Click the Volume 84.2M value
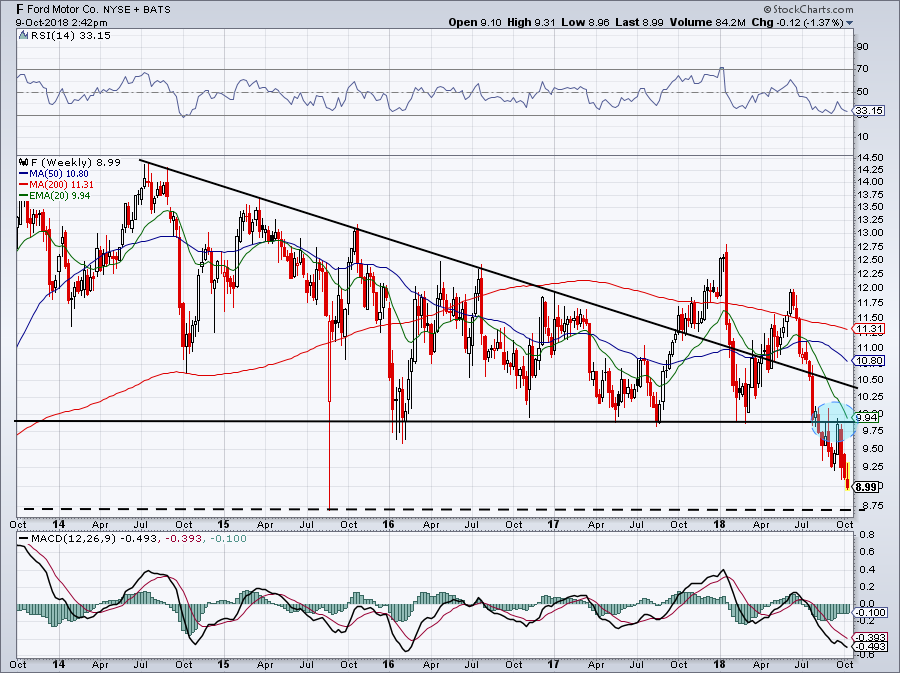This screenshot has height=673, width=900. 707,22
